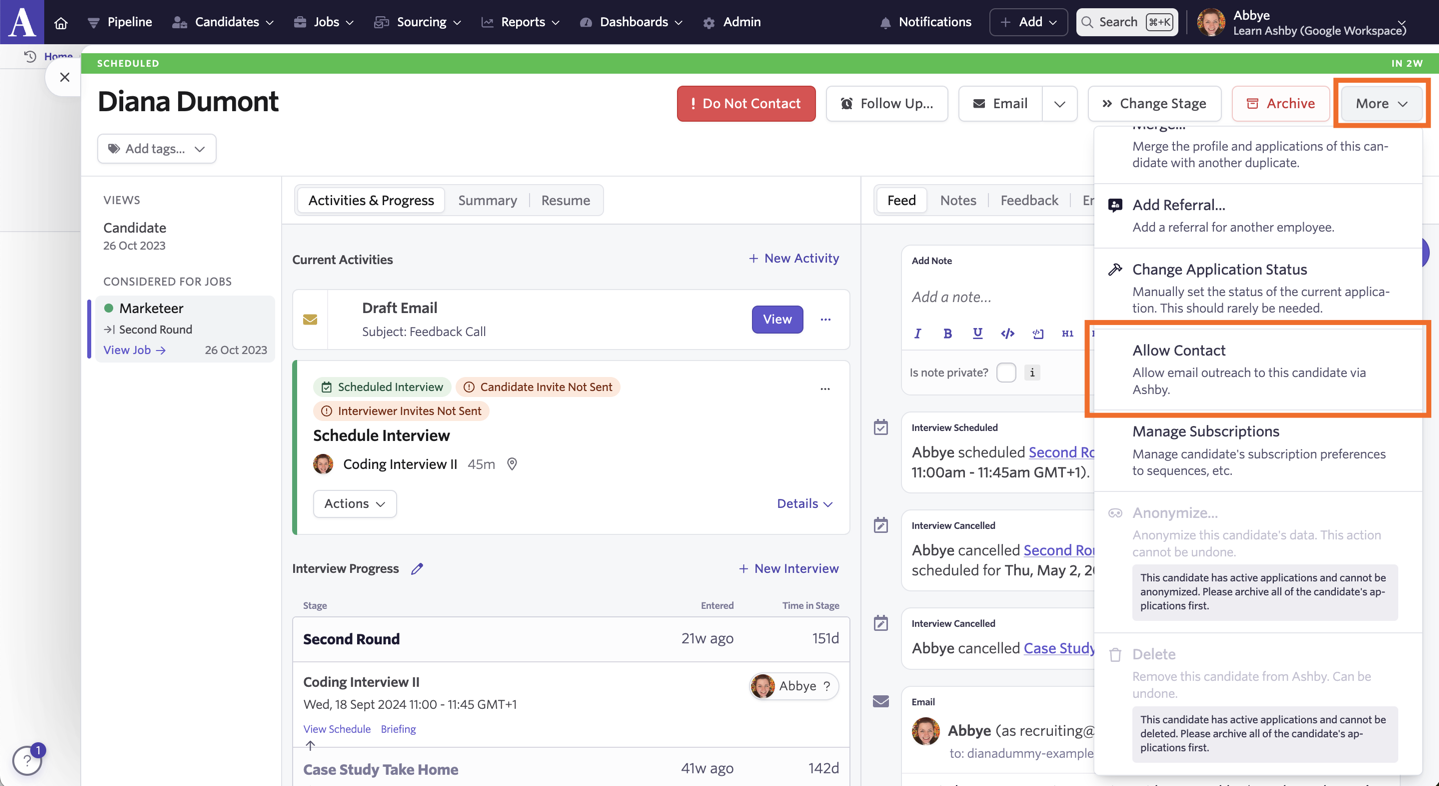Expand the Email button dropdown arrow
The width and height of the screenshot is (1439, 786).
[1059, 104]
